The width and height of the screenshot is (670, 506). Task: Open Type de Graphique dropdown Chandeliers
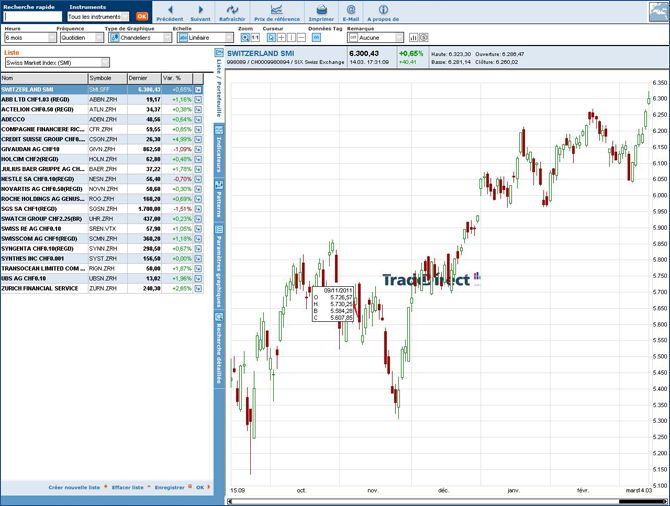[x=140, y=38]
